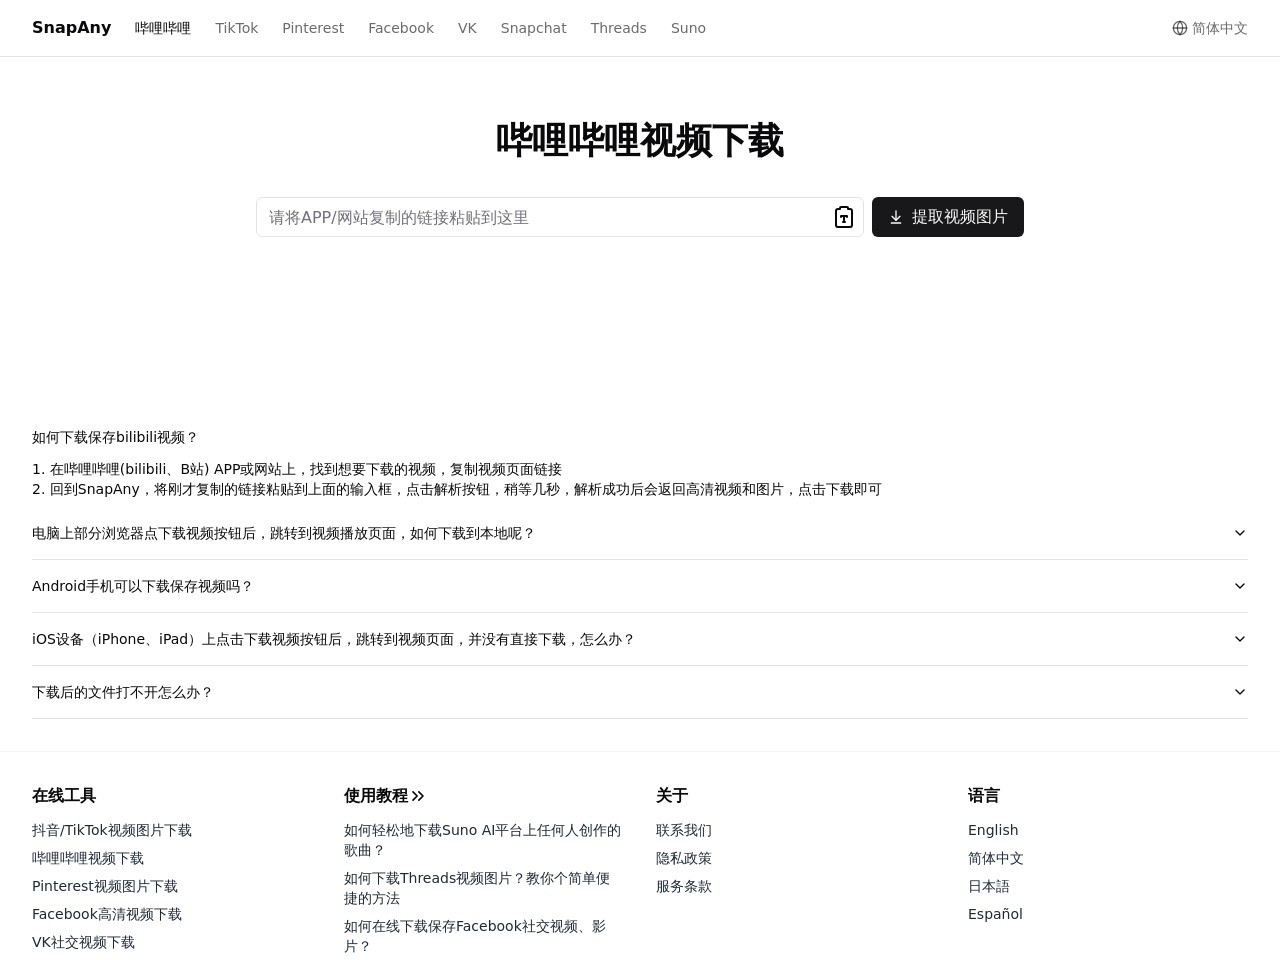Open the 使用教程 heading link
The image size is (1280, 960).
pyautogui.click(x=384, y=796)
